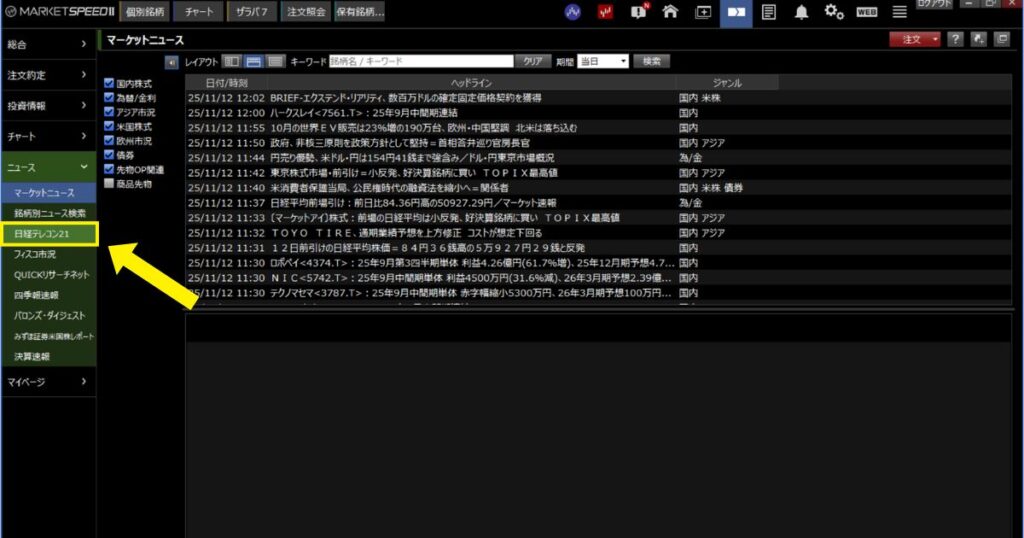The height and width of the screenshot is (538, 1024).
Task: Open the hamburger menu icon
Action: tap(899, 12)
